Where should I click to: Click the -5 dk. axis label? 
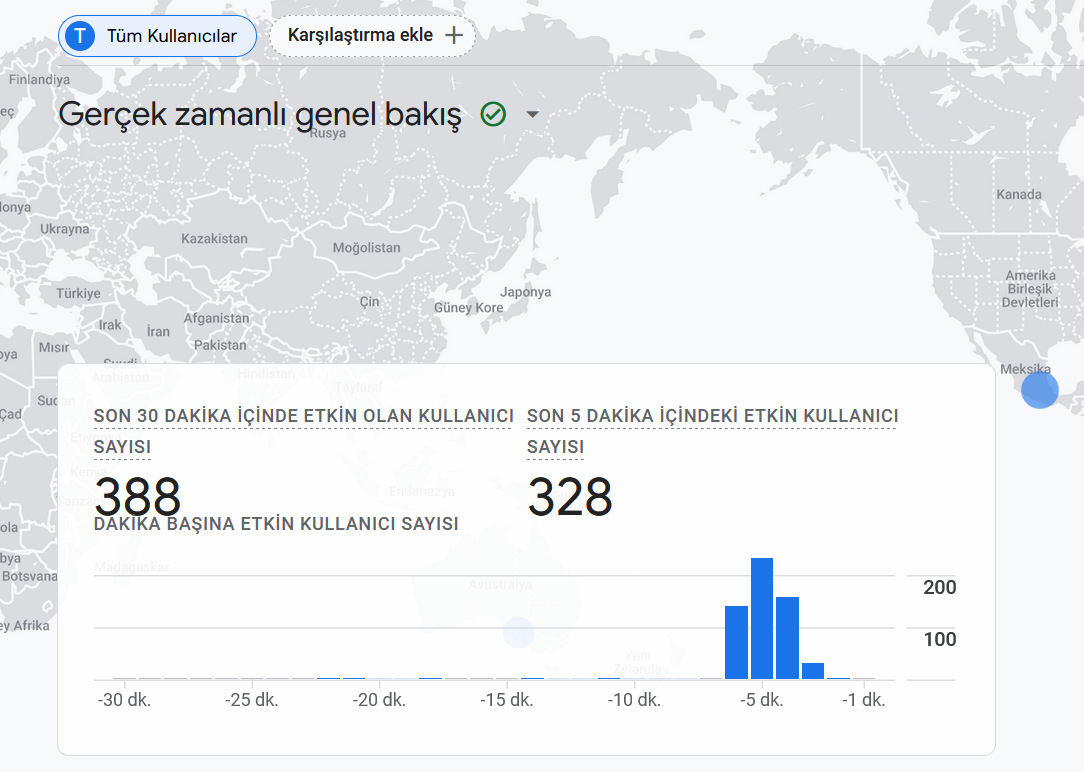point(762,699)
